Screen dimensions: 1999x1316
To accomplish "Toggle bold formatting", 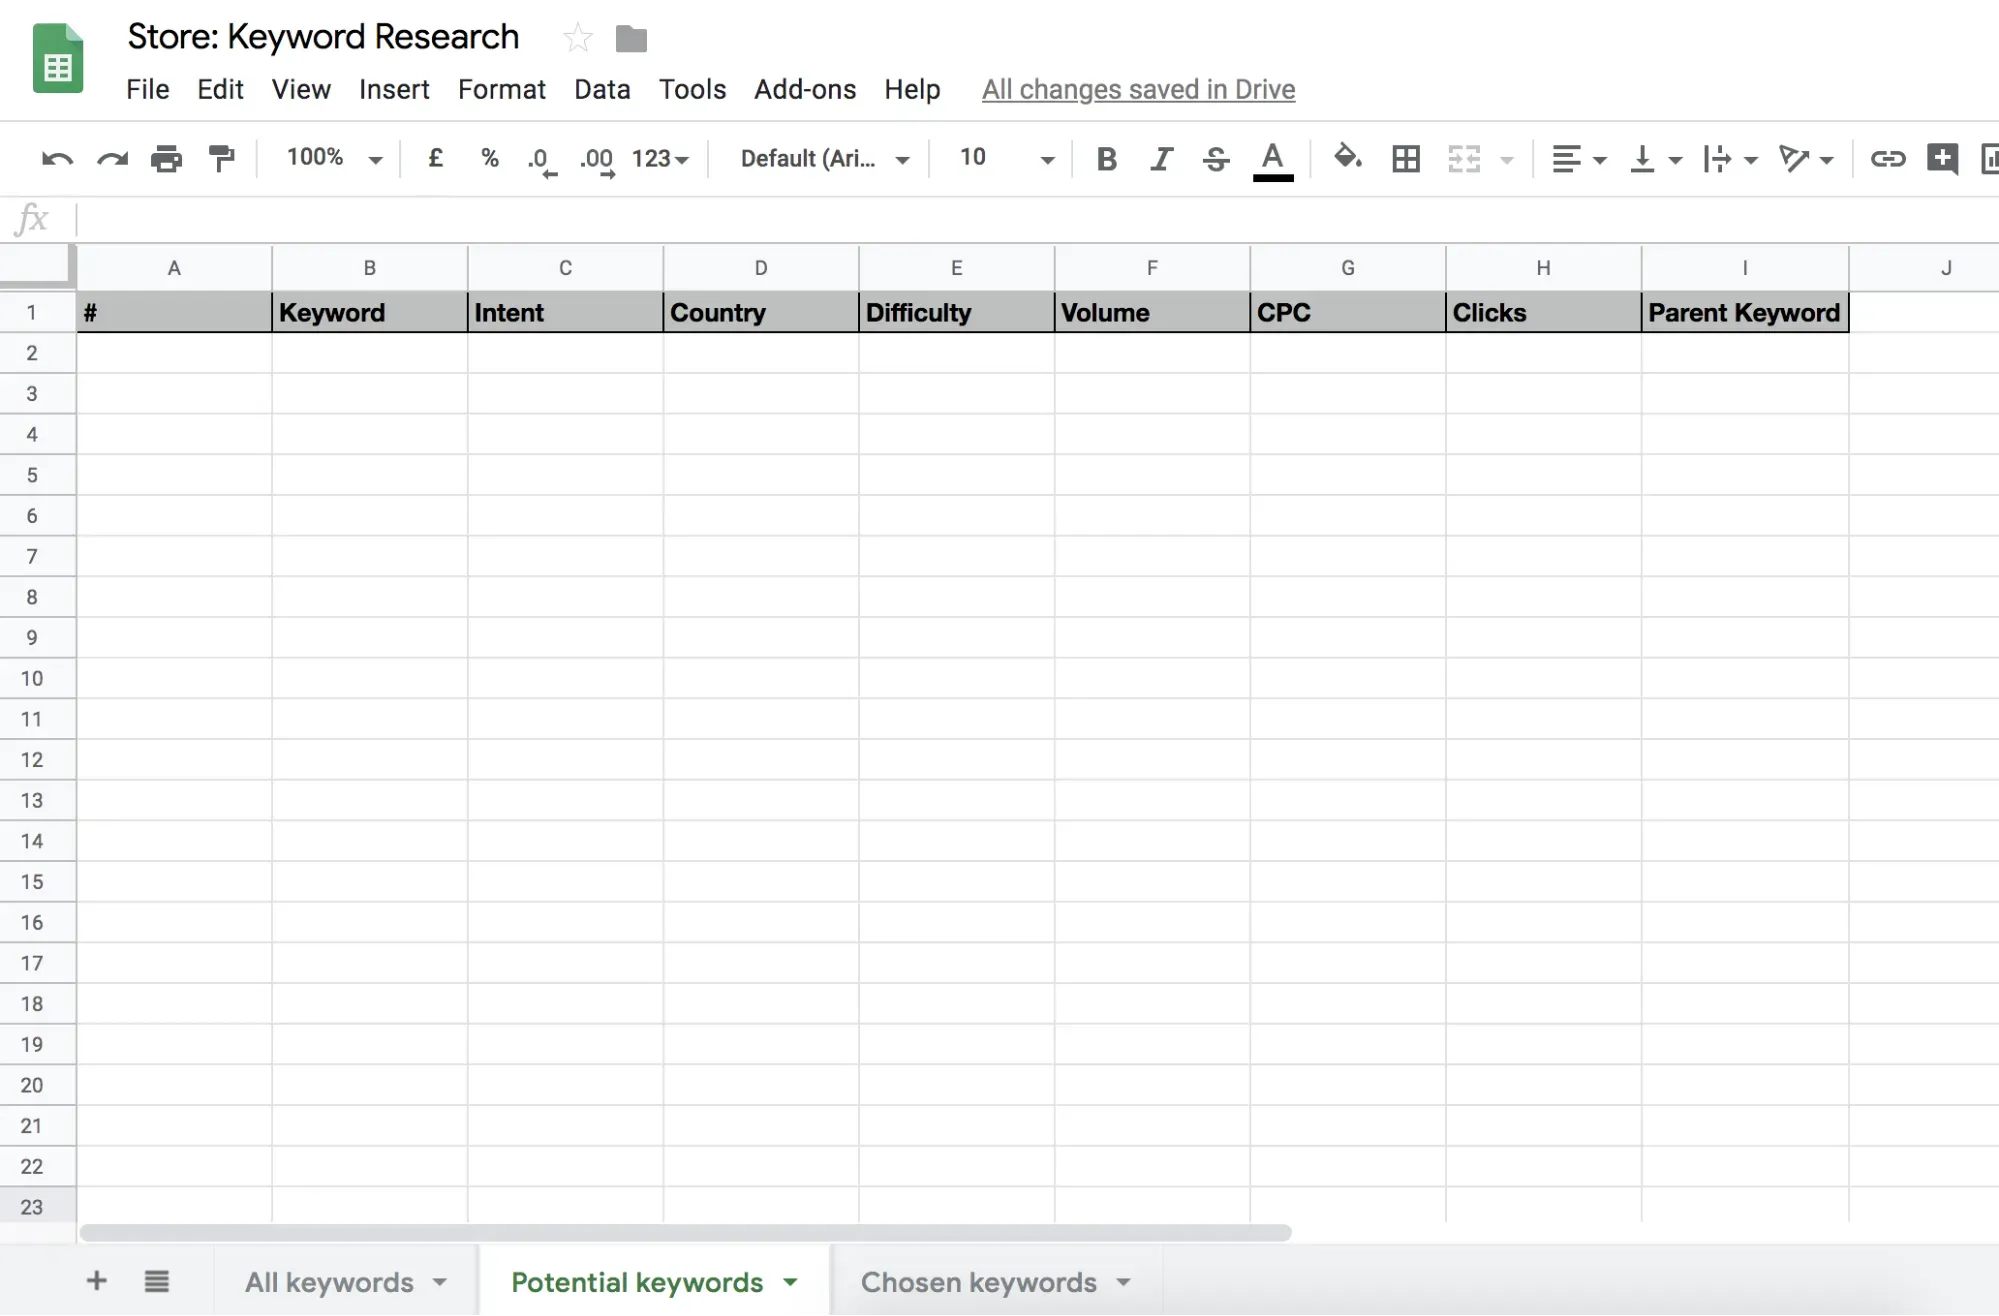I will 1106,159.
